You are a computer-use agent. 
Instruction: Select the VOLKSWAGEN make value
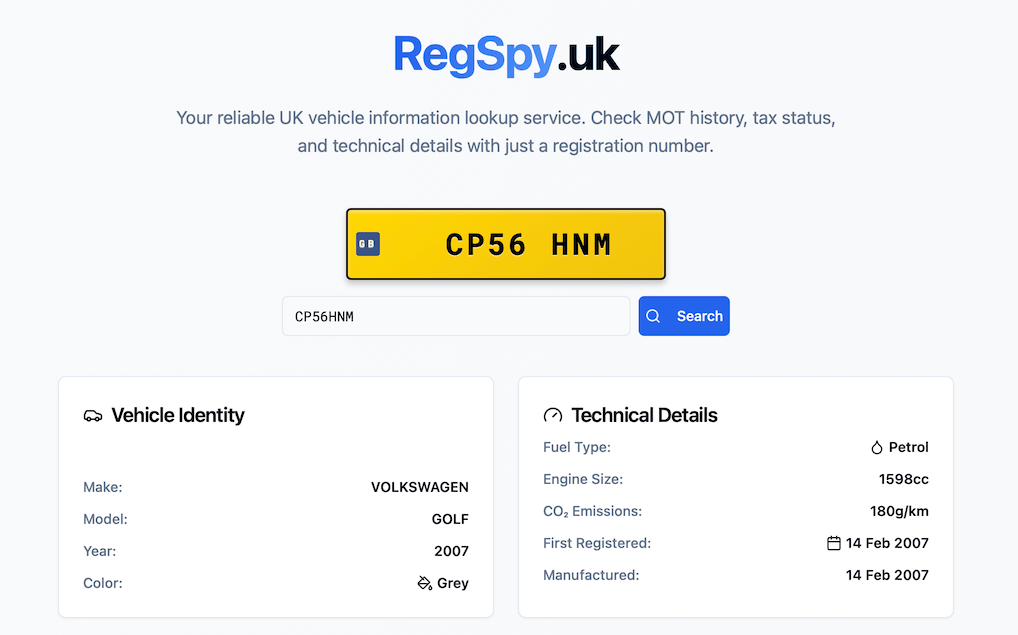[x=419, y=487]
